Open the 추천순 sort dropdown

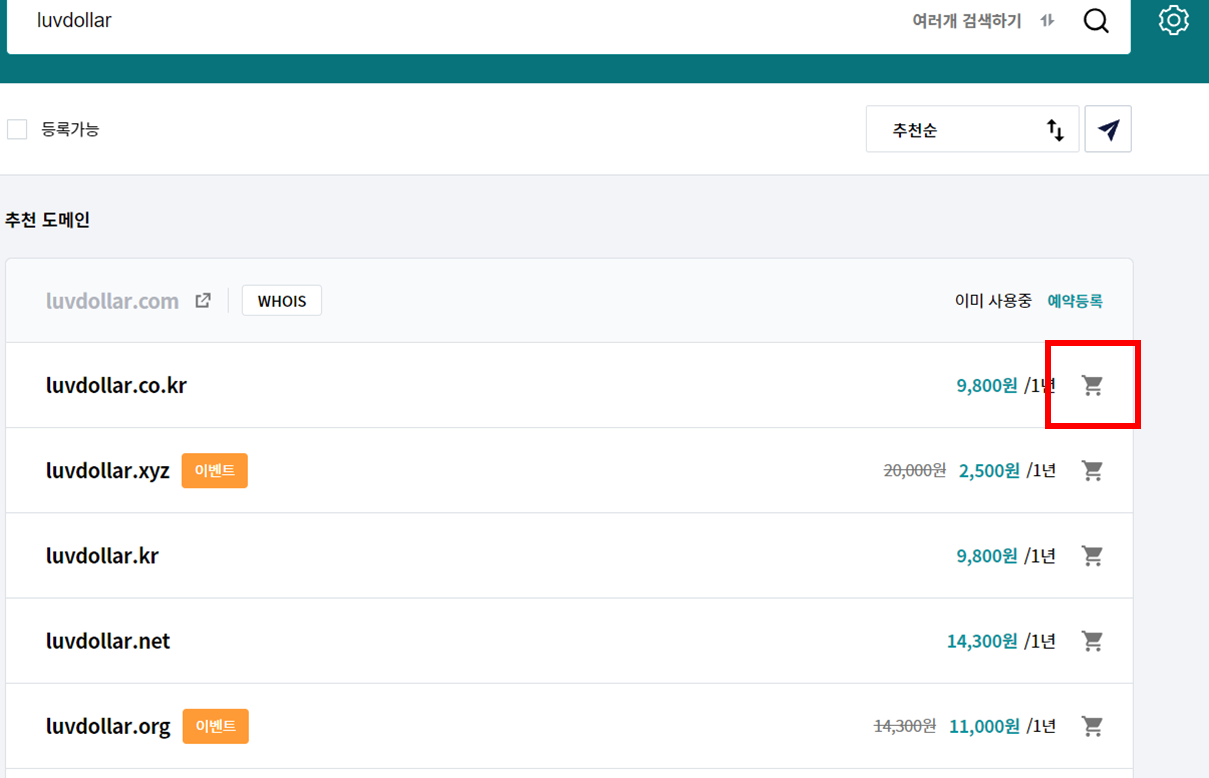point(972,129)
